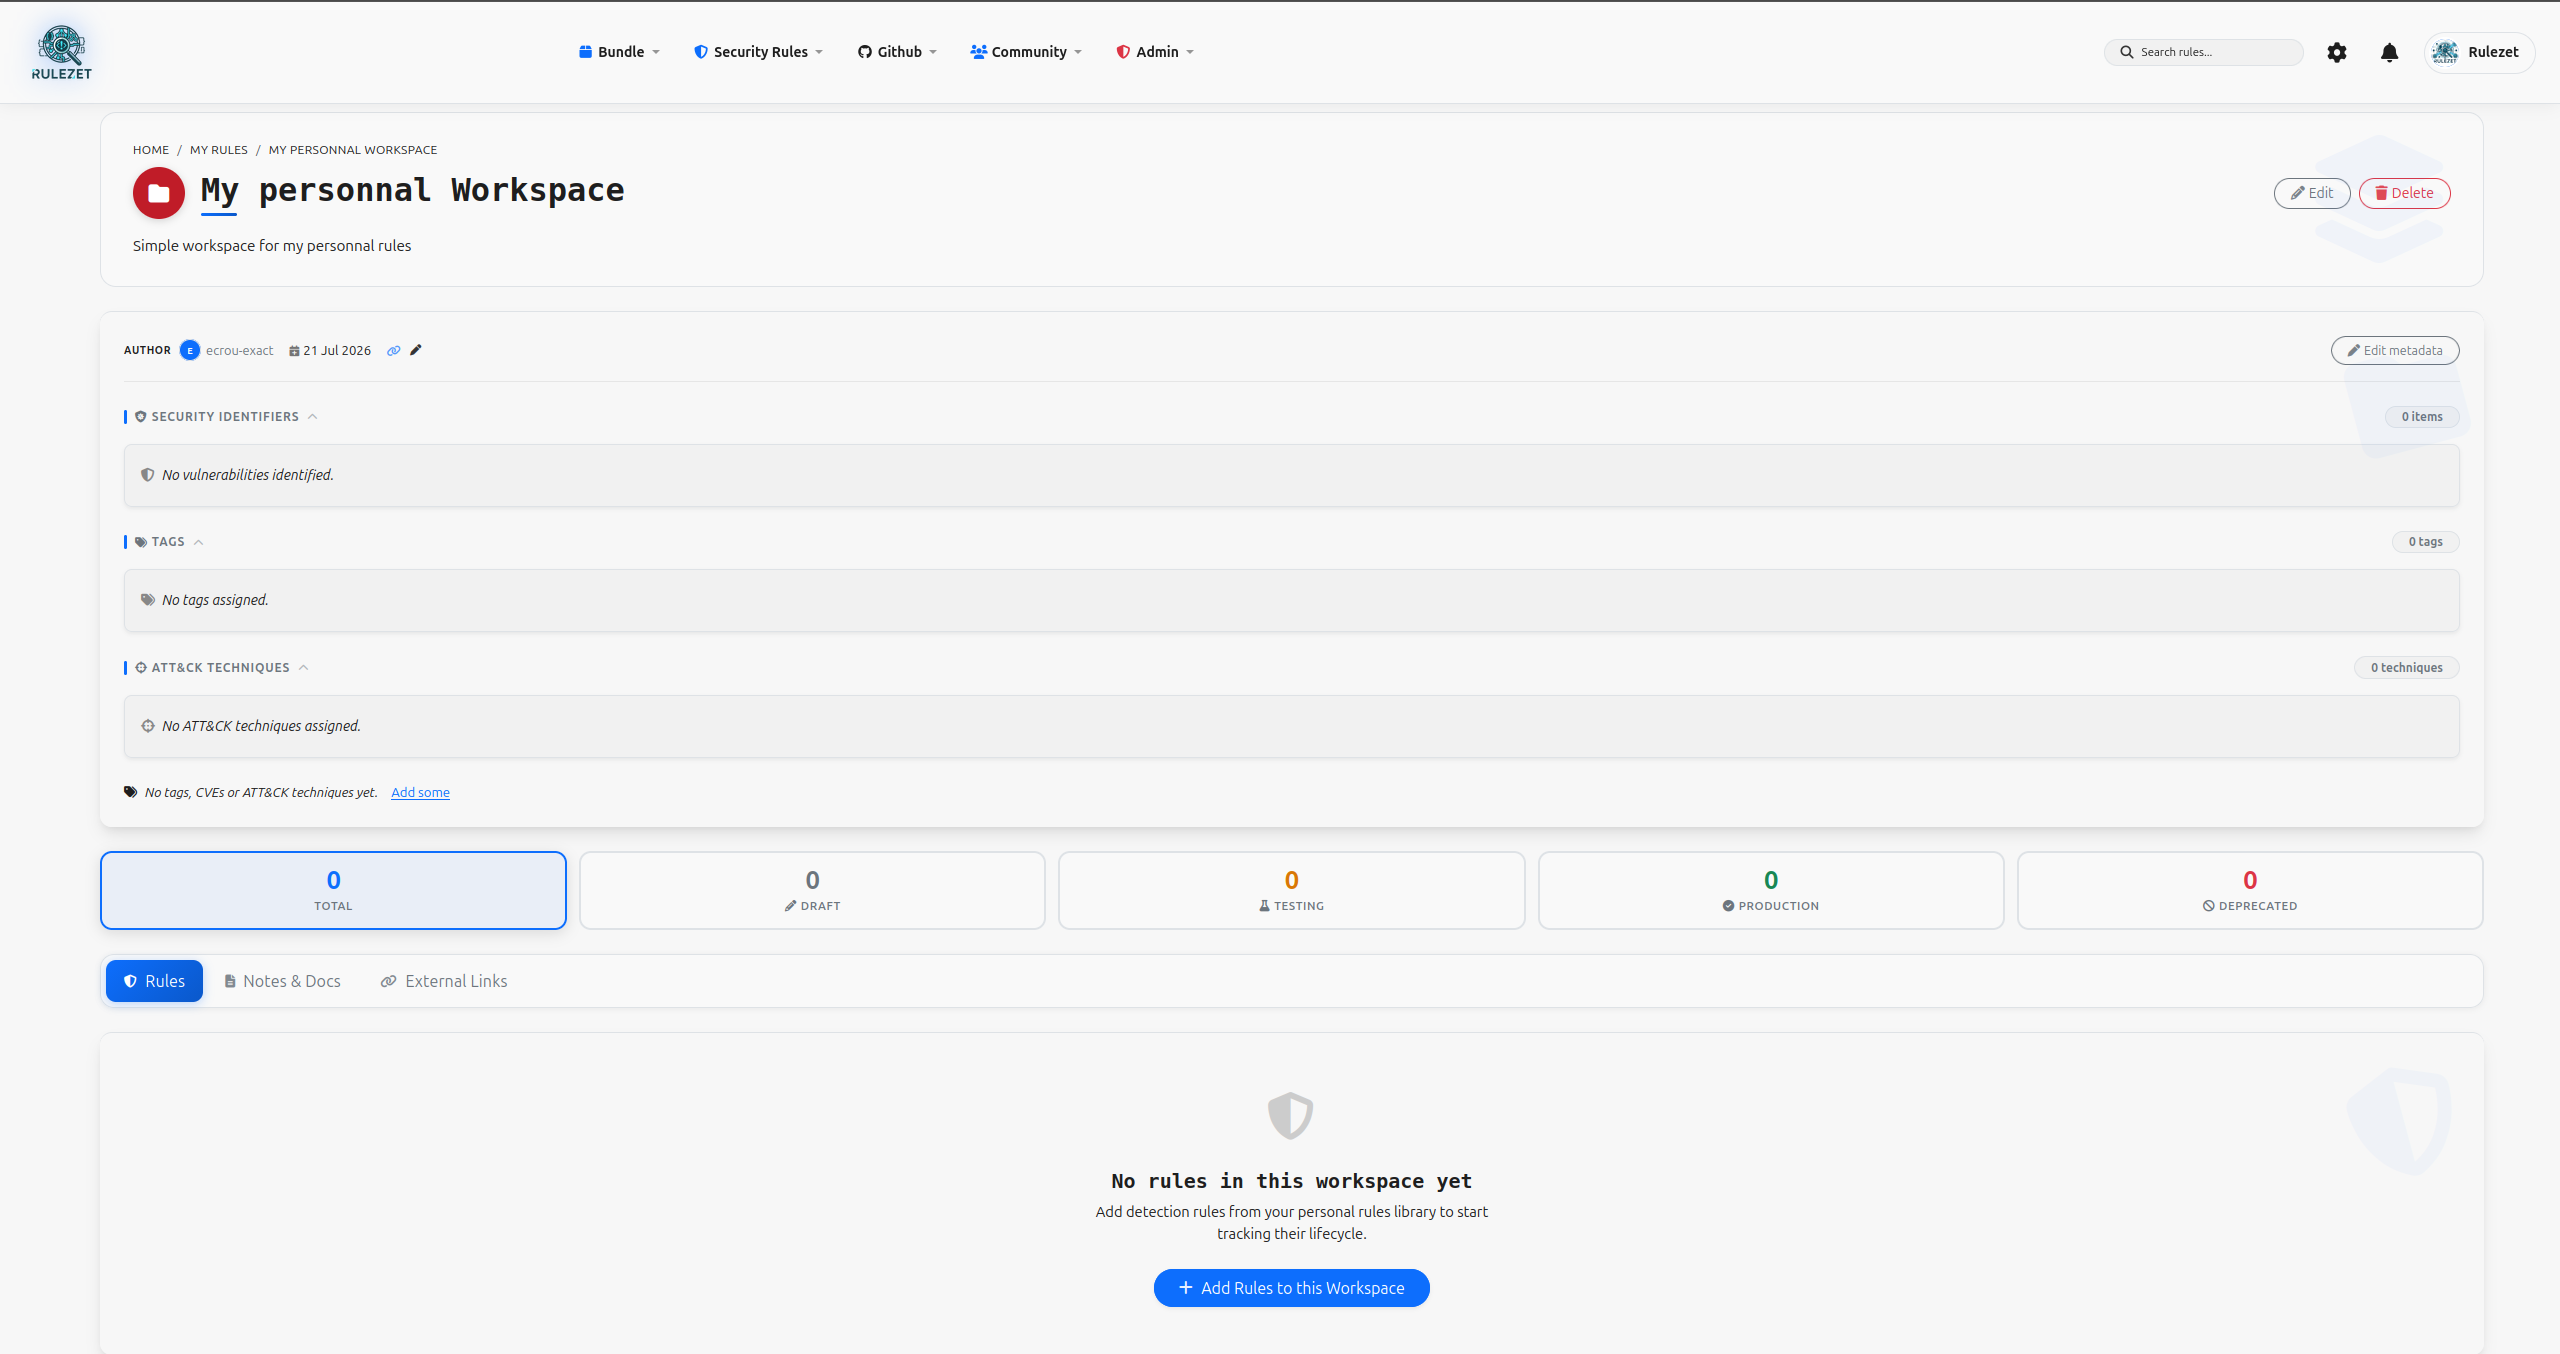Image resolution: width=2560 pixels, height=1354 pixels.
Task: Click the shield icon above empty-state message
Action: pos(1291,1116)
